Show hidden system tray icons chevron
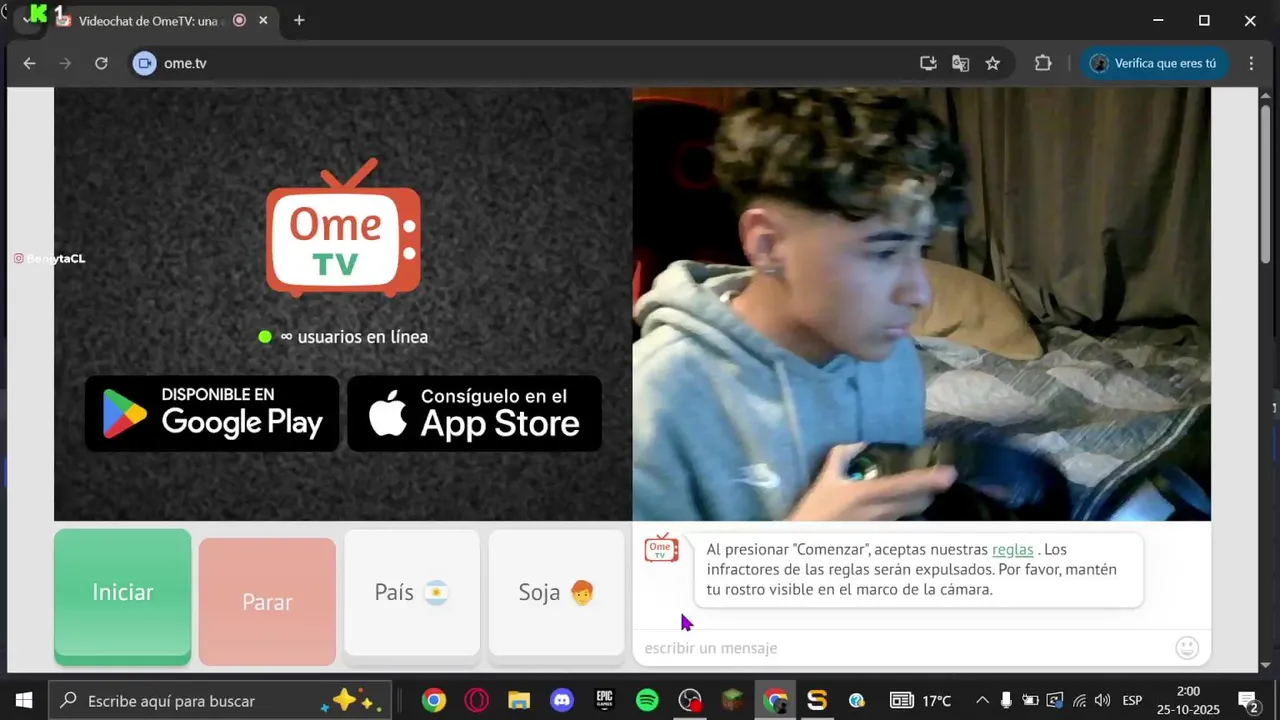The width and height of the screenshot is (1280, 720). pos(982,701)
